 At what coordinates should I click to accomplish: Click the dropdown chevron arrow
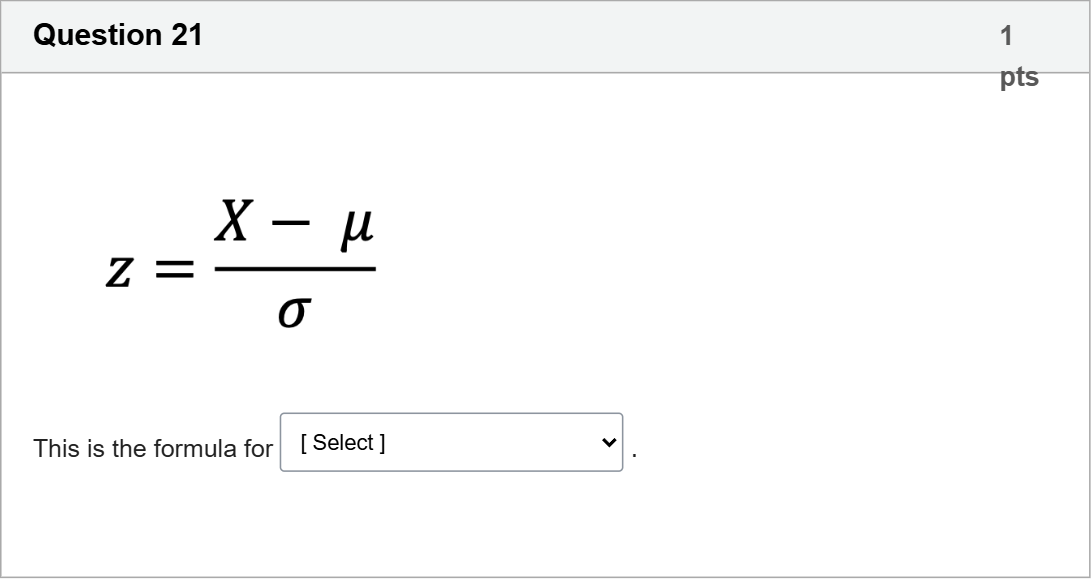click(606, 442)
